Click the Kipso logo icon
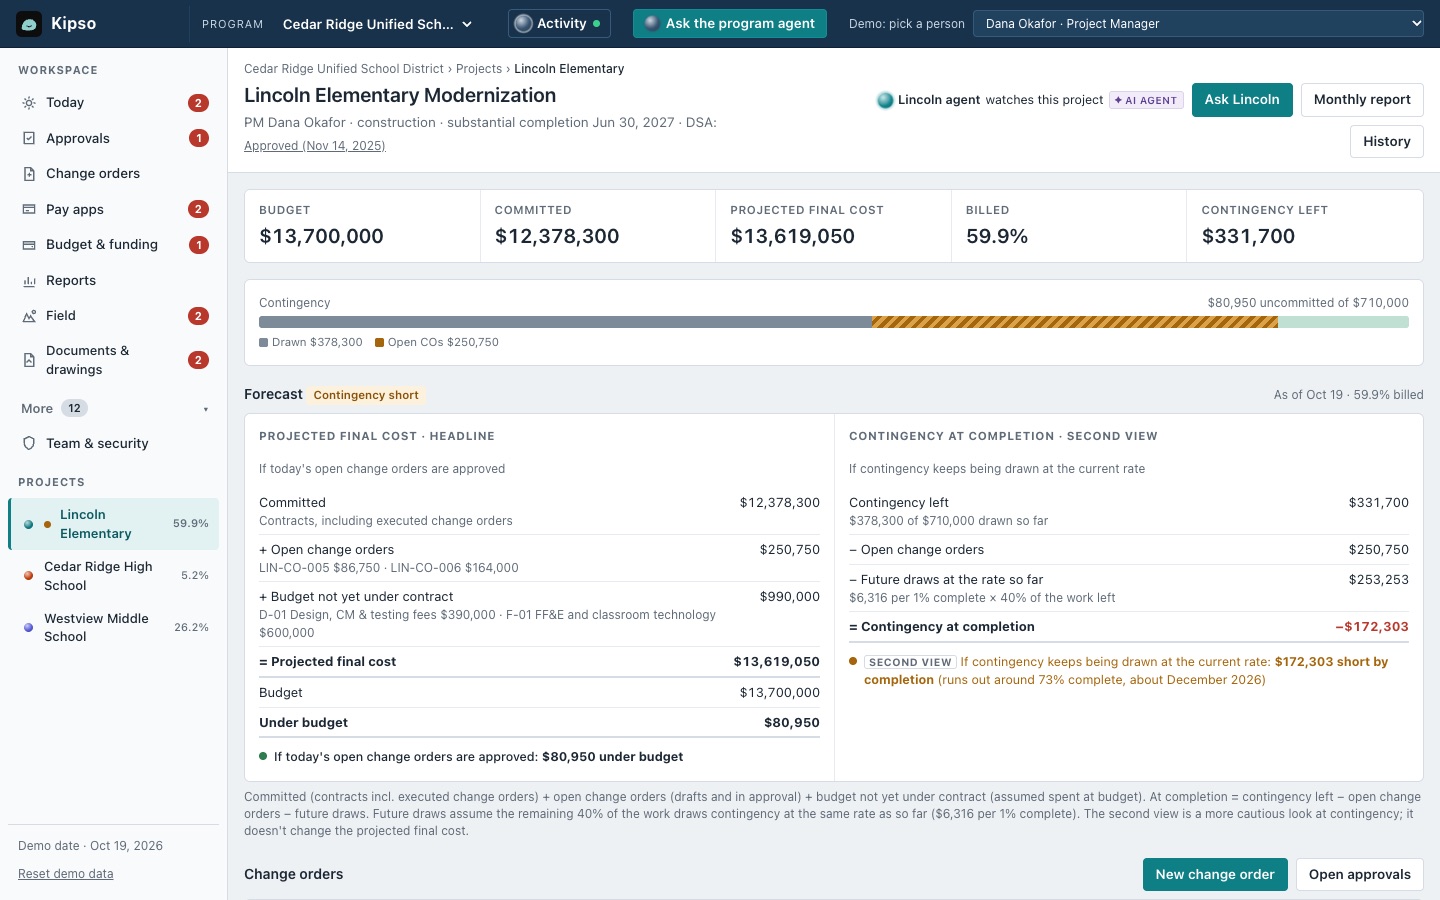1440x900 pixels. [x=29, y=23]
